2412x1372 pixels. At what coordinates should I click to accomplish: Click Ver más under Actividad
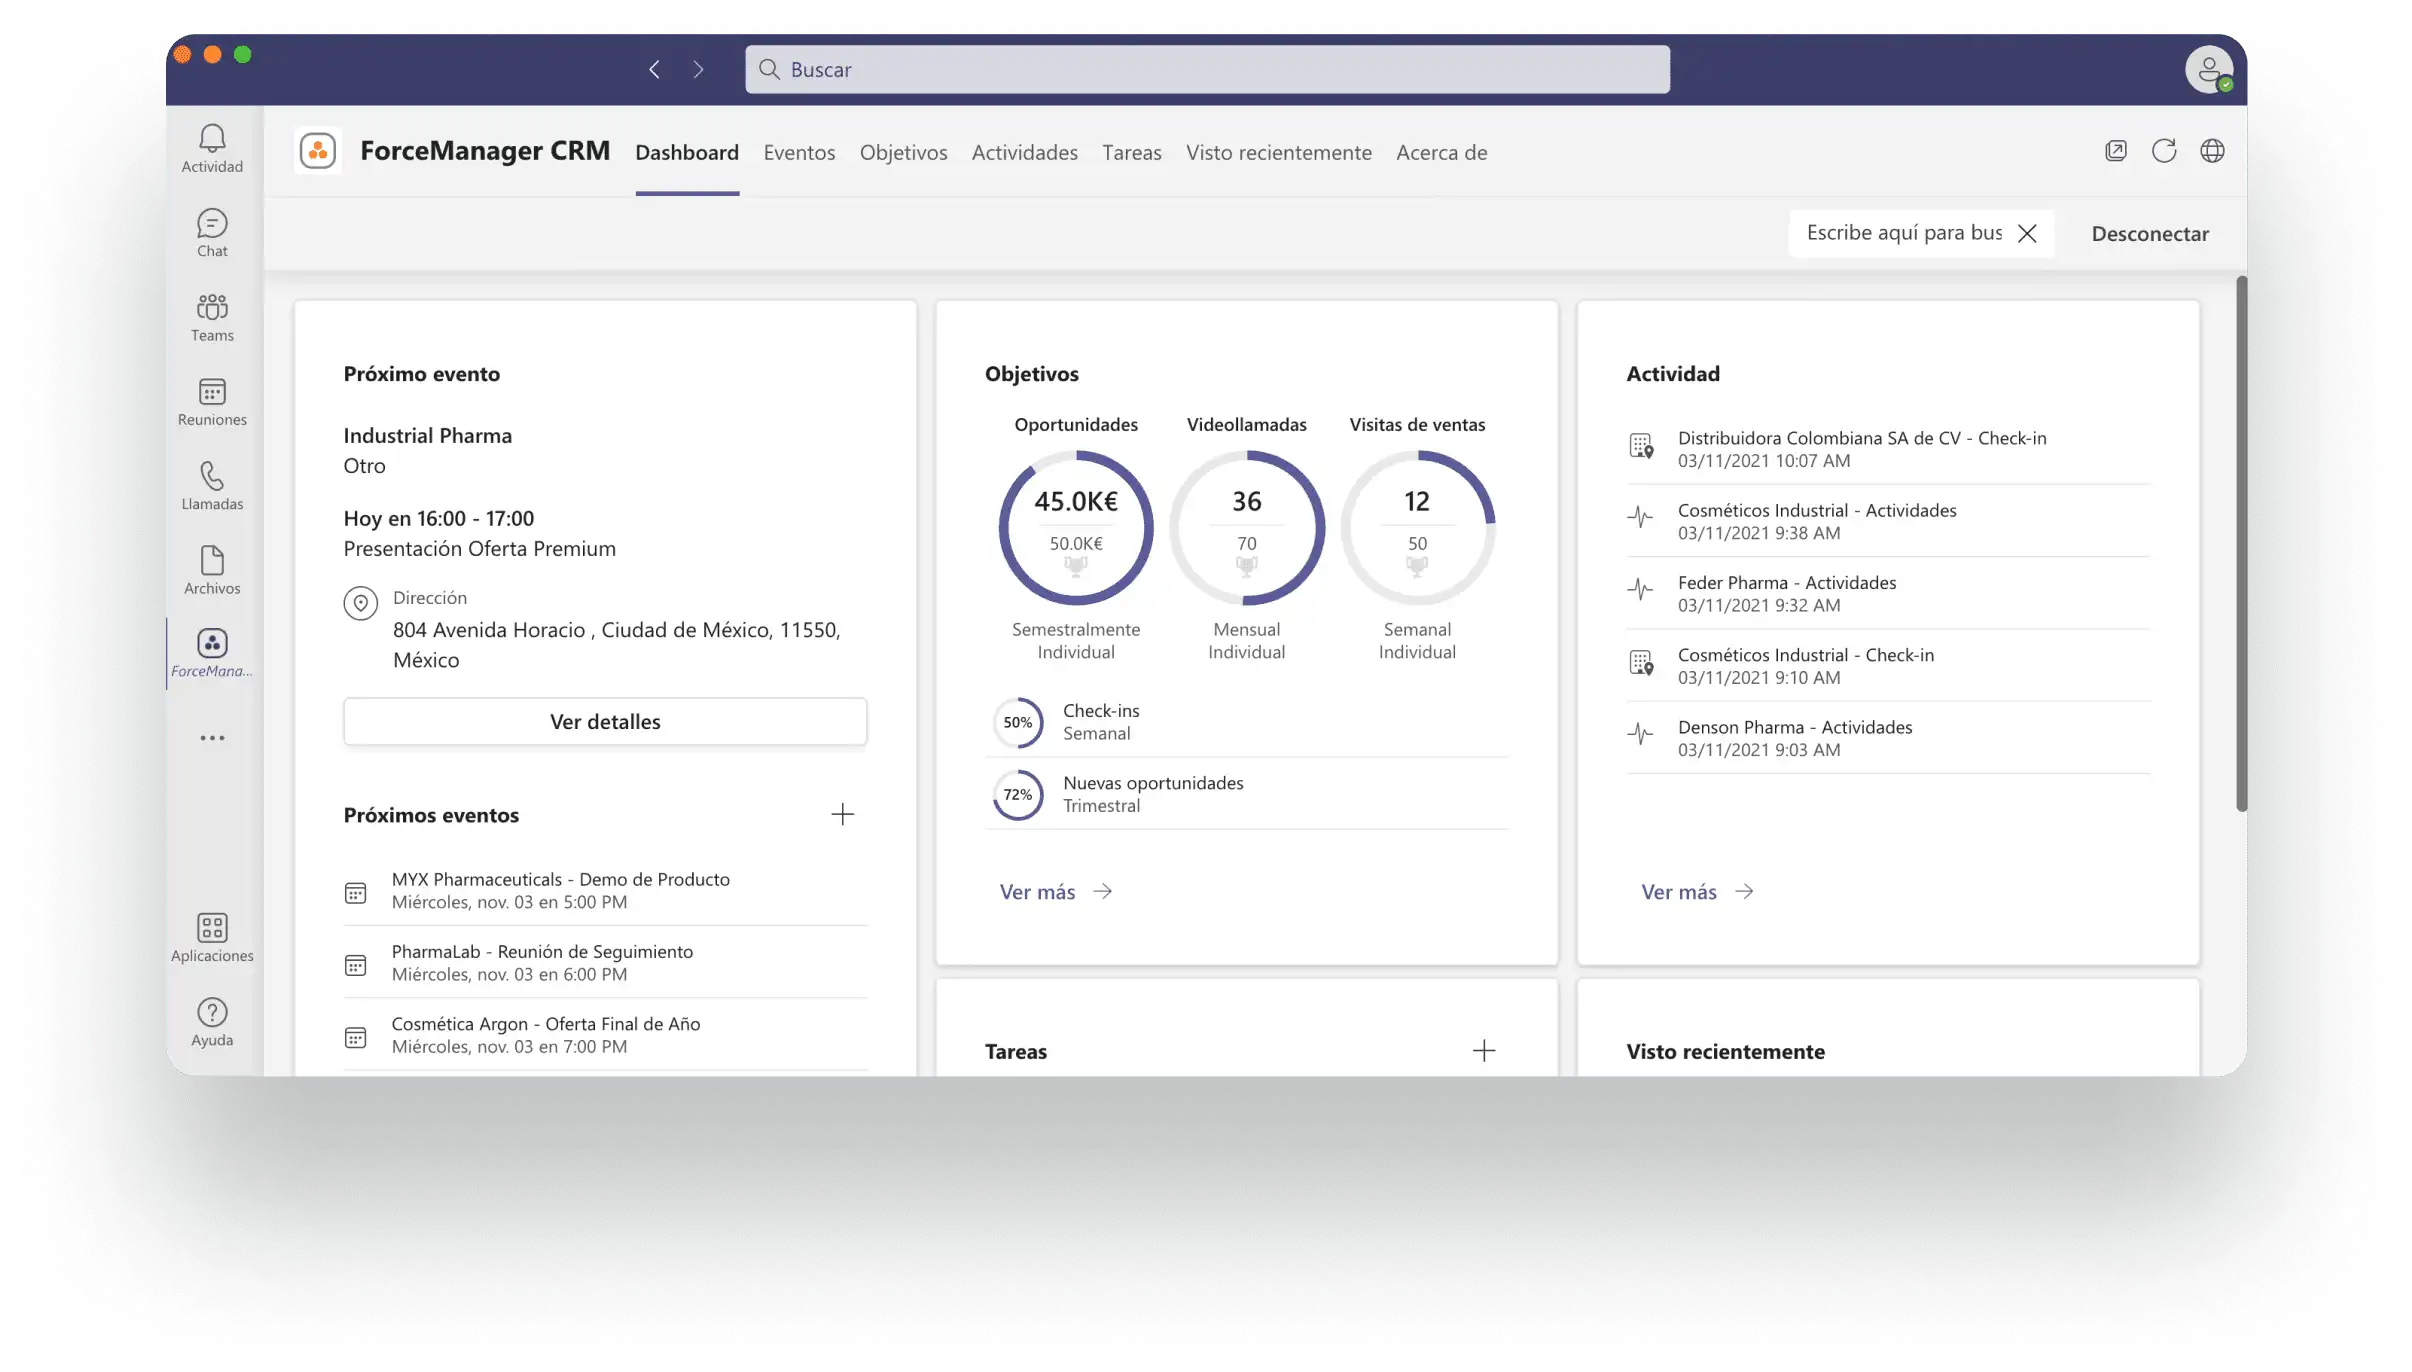1697,891
